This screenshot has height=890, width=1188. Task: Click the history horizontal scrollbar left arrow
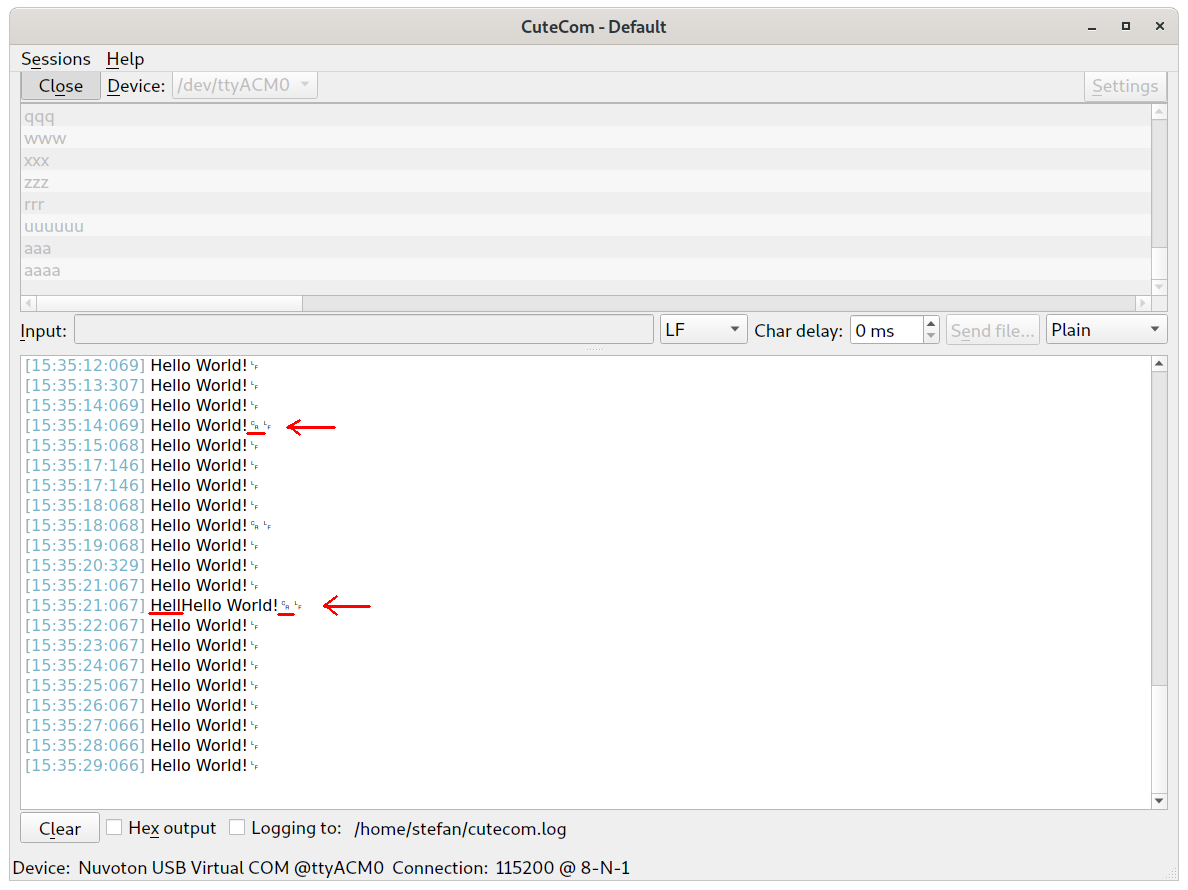click(29, 303)
